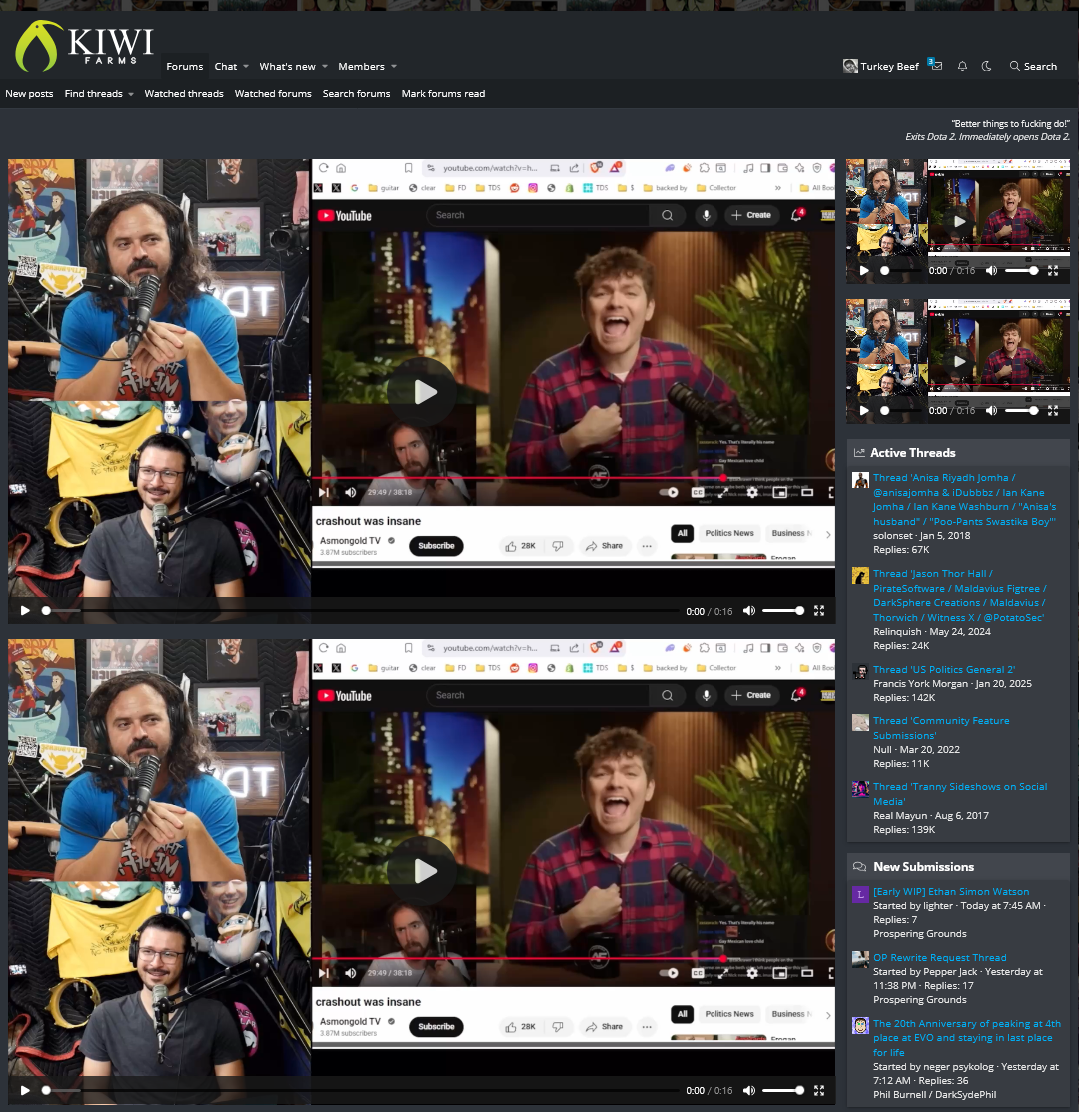The height and width of the screenshot is (1112, 1080).
Task: Enter fullscreen on the lower sidebar video
Action: pyautogui.click(x=1053, y=410)
